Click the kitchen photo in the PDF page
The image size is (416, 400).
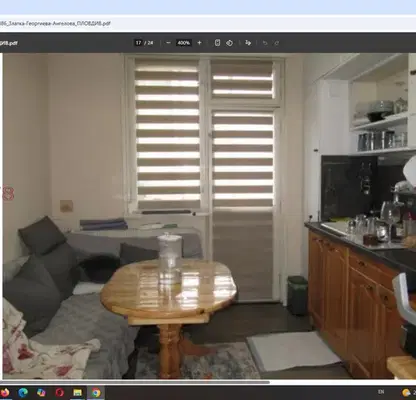[209, 216]
